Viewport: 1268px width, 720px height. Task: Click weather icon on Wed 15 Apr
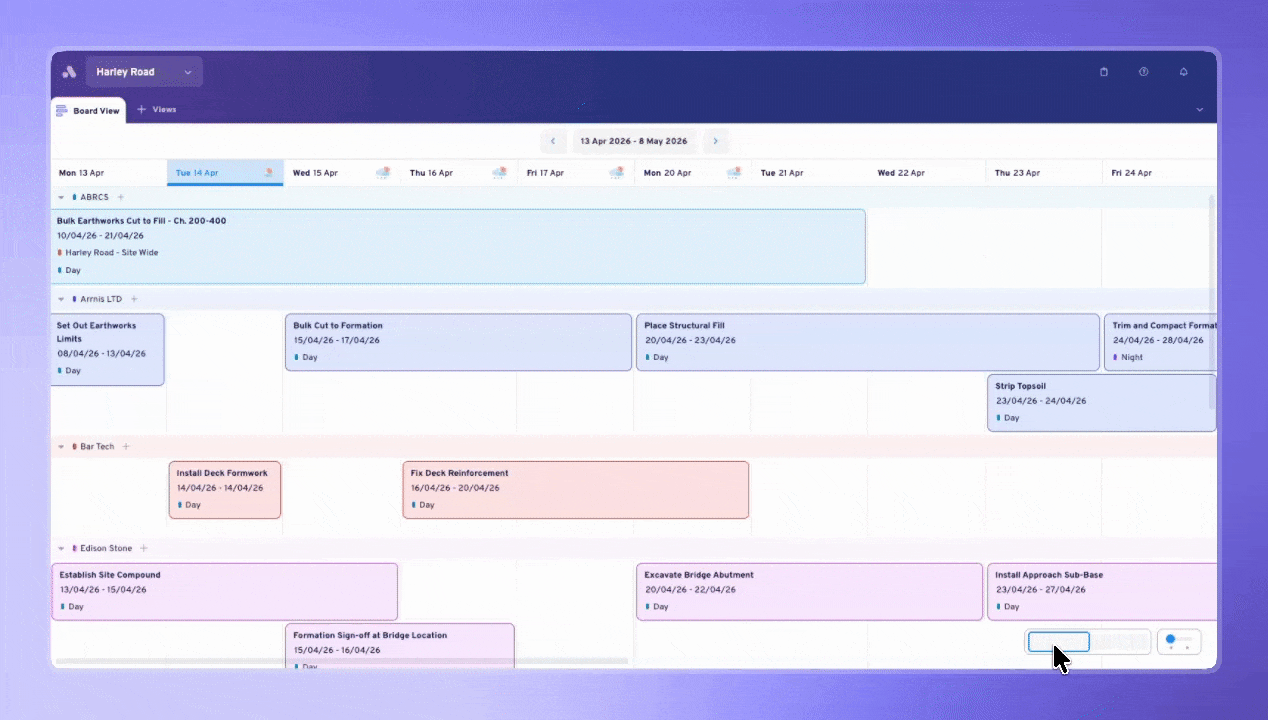383,173
